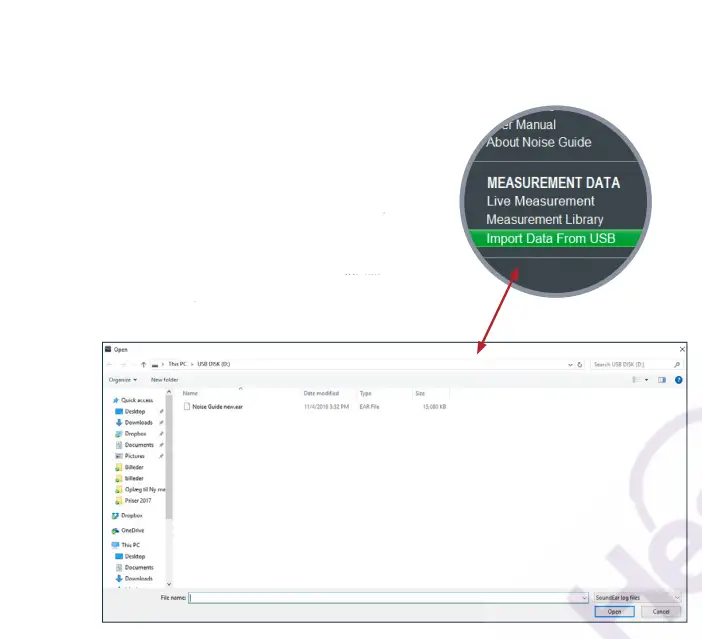
Task: Select the Noise Guide new.ear file
Action: pos(218,407)
